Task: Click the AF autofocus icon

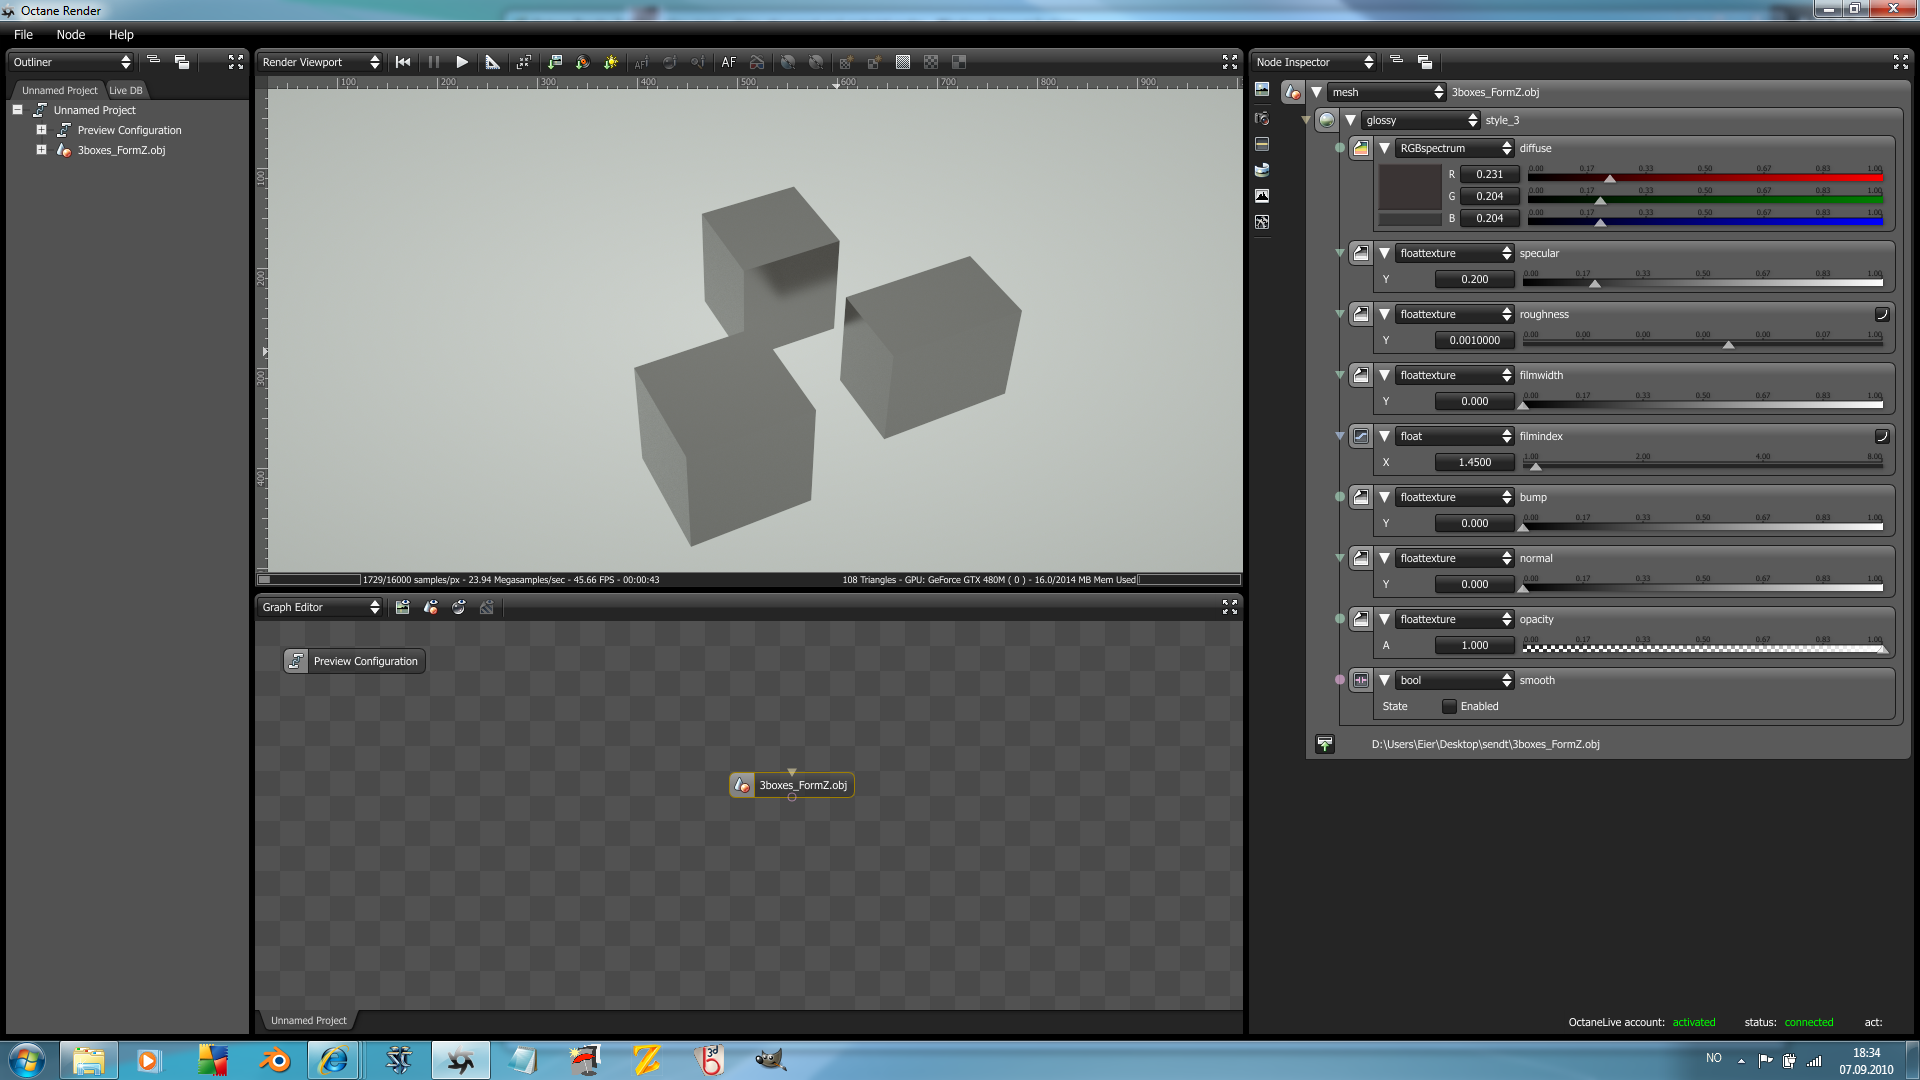Action: tap(728, 62)
